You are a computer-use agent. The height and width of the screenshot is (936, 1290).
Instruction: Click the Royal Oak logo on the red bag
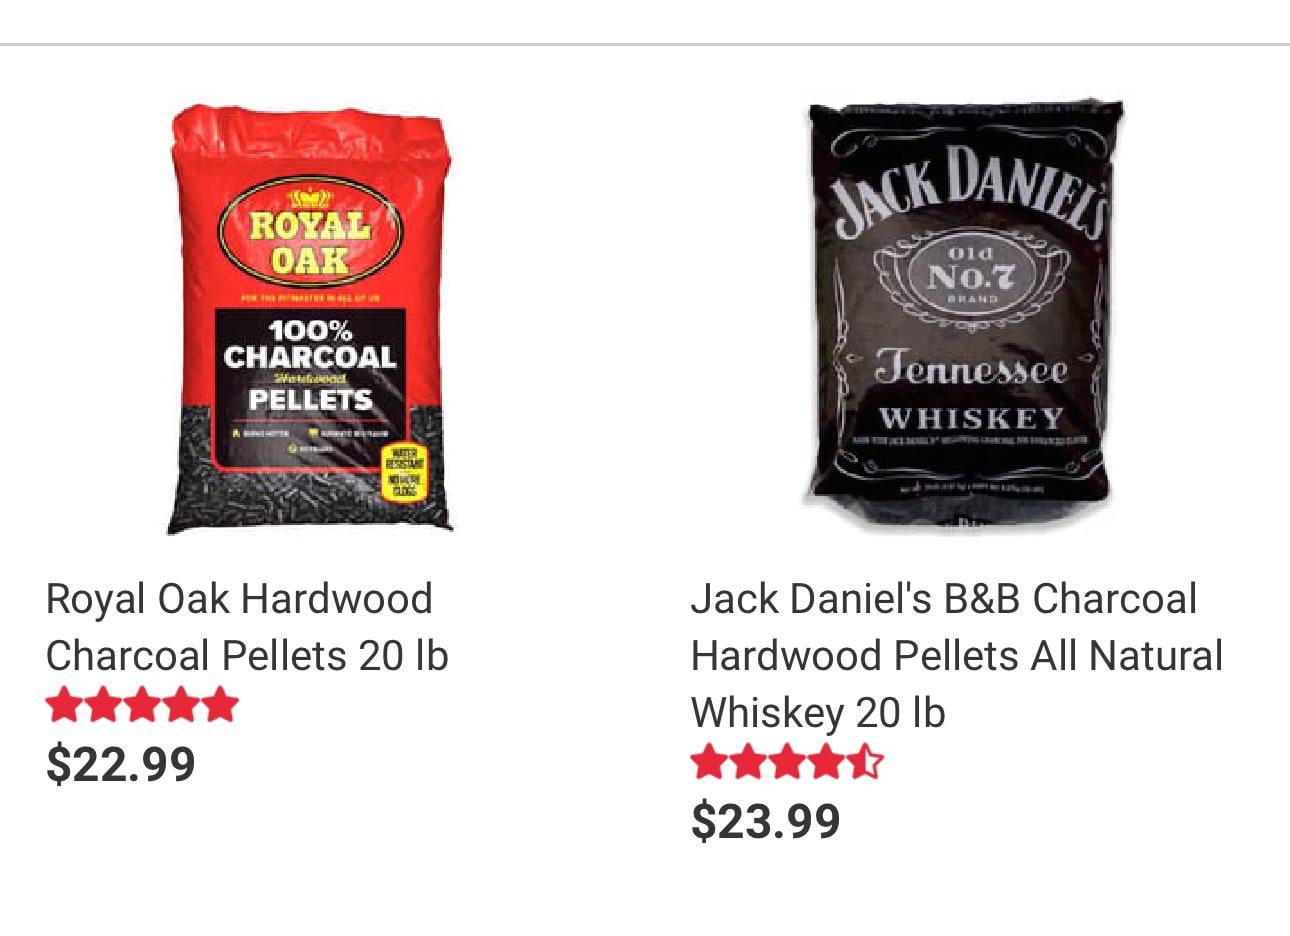[310, 233]
